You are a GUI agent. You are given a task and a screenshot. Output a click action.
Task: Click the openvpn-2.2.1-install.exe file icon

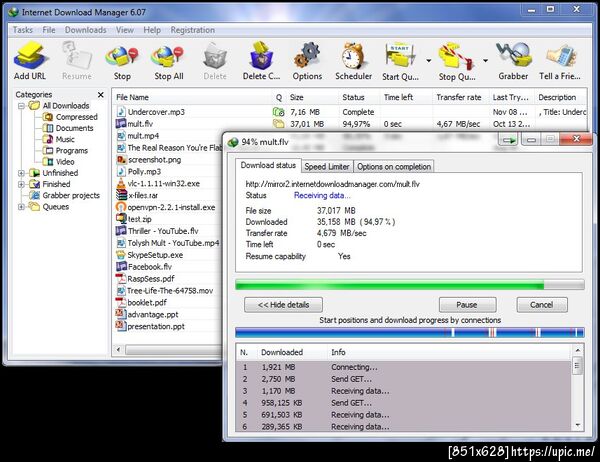[121, 207]
